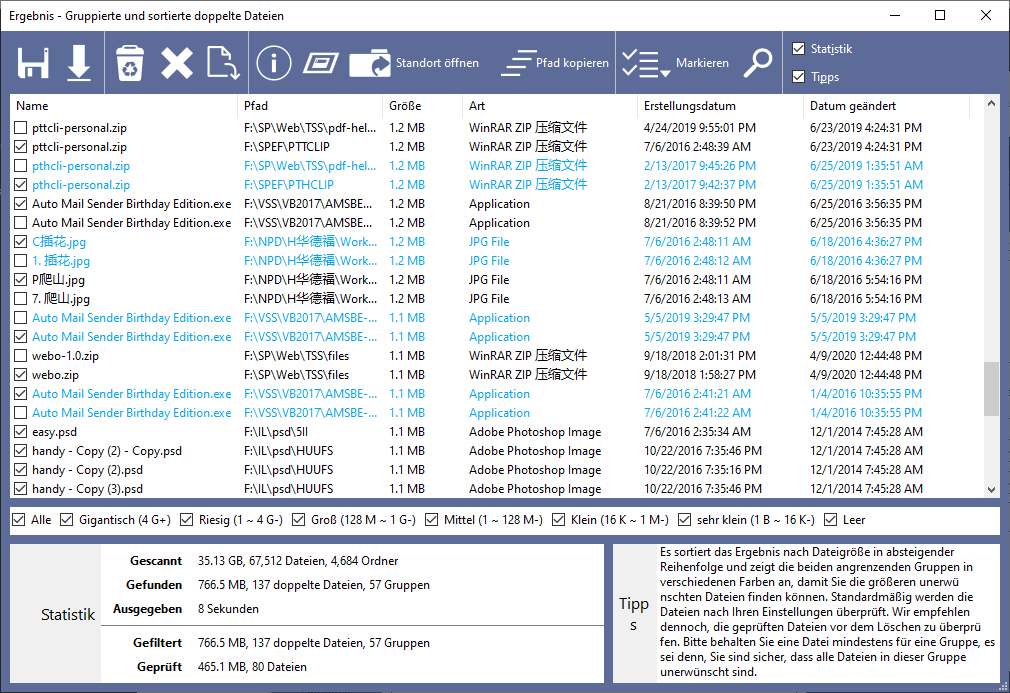Image resolution: width=1010 pixels, height=693 pixels.
Task: Click the creation date 4/24/2019 9:55:01 PM
Action: pyautogui.click(x=700, y=128)
